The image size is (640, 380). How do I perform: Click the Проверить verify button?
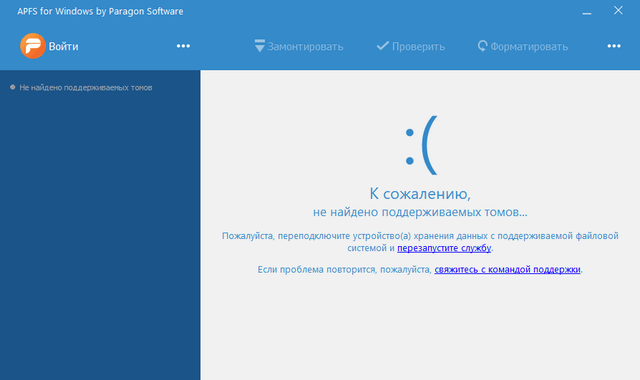pyautogui.click(x=411, y=46)
